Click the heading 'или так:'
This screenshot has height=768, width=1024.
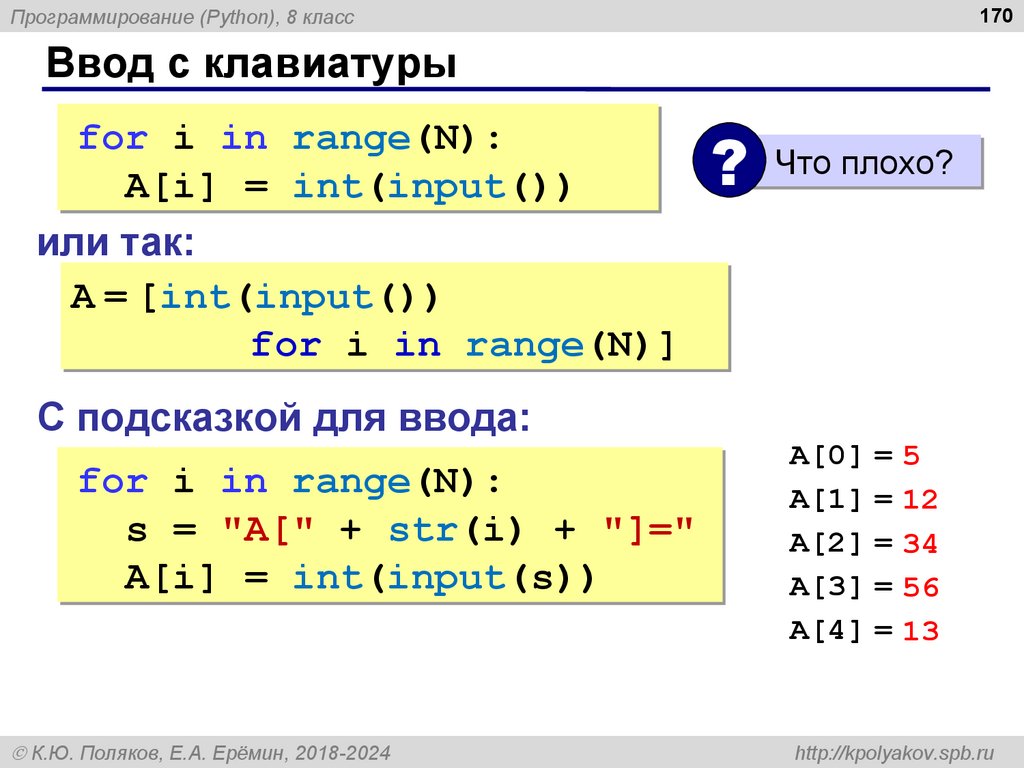tap(116, 242)
